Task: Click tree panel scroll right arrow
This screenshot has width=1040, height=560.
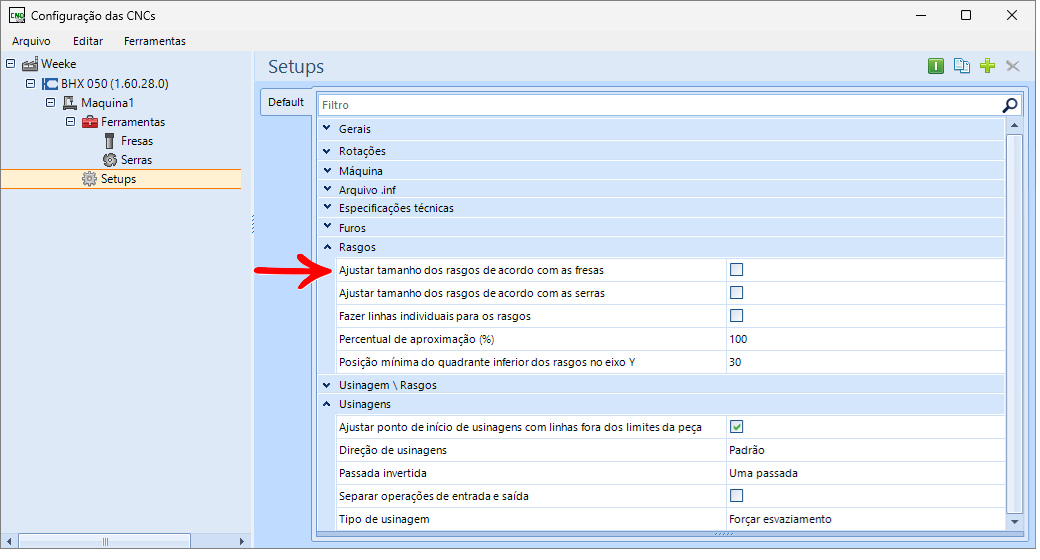Action: tap(241, 541)
